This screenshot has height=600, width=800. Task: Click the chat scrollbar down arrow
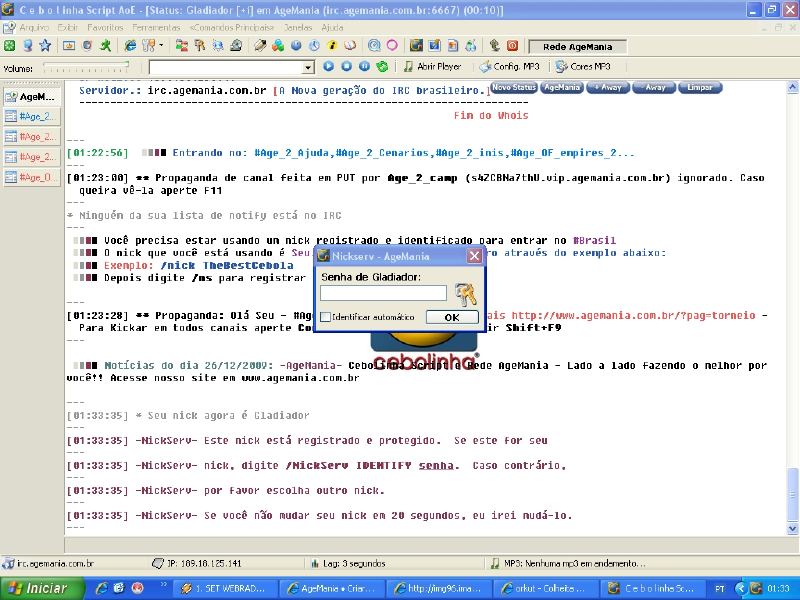792,529
